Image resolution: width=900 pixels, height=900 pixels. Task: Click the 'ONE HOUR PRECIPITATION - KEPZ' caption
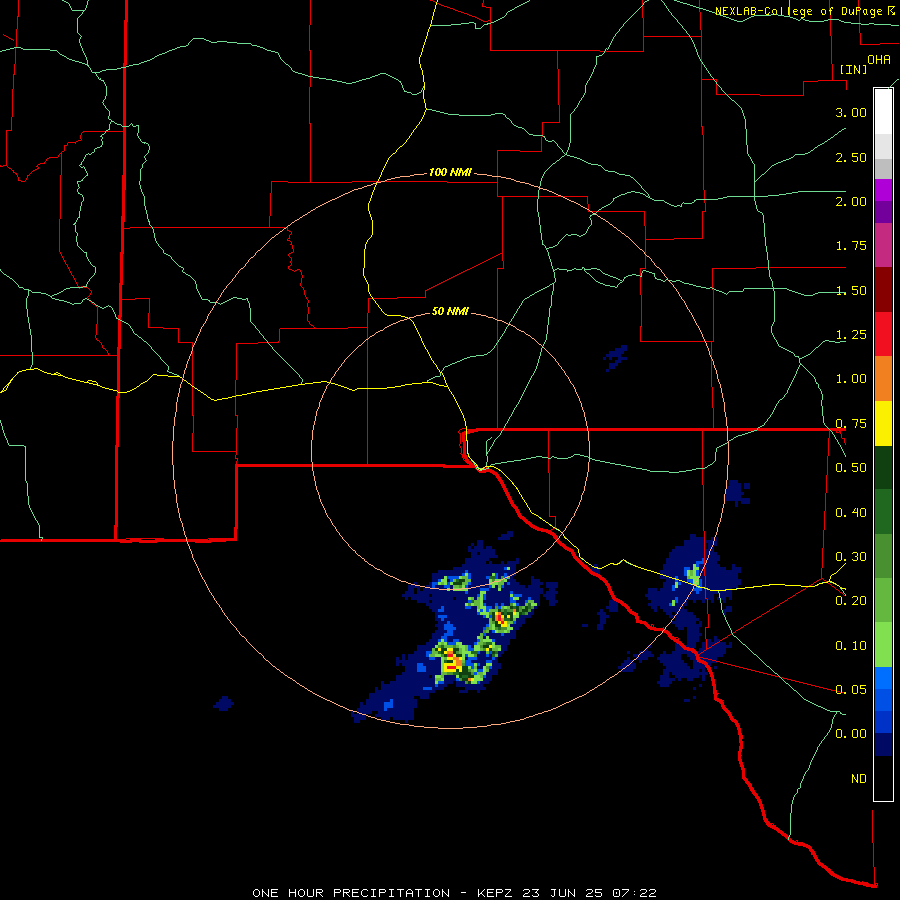click(x=385, y=893)
